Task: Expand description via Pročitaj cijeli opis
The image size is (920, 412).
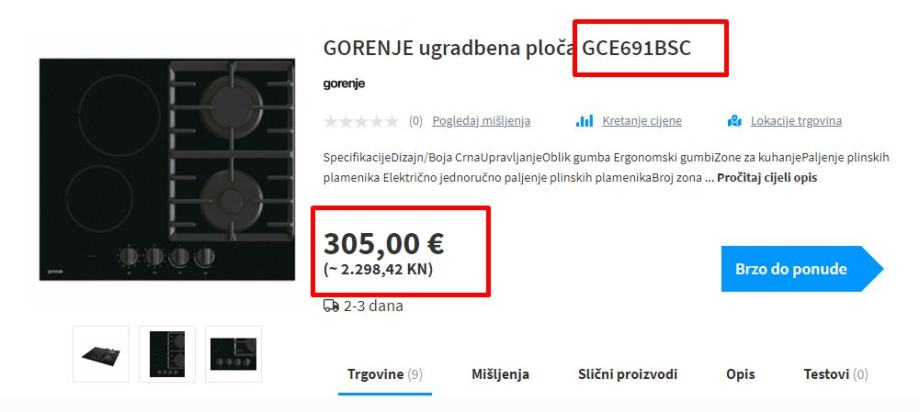Action: coord(767,178)
